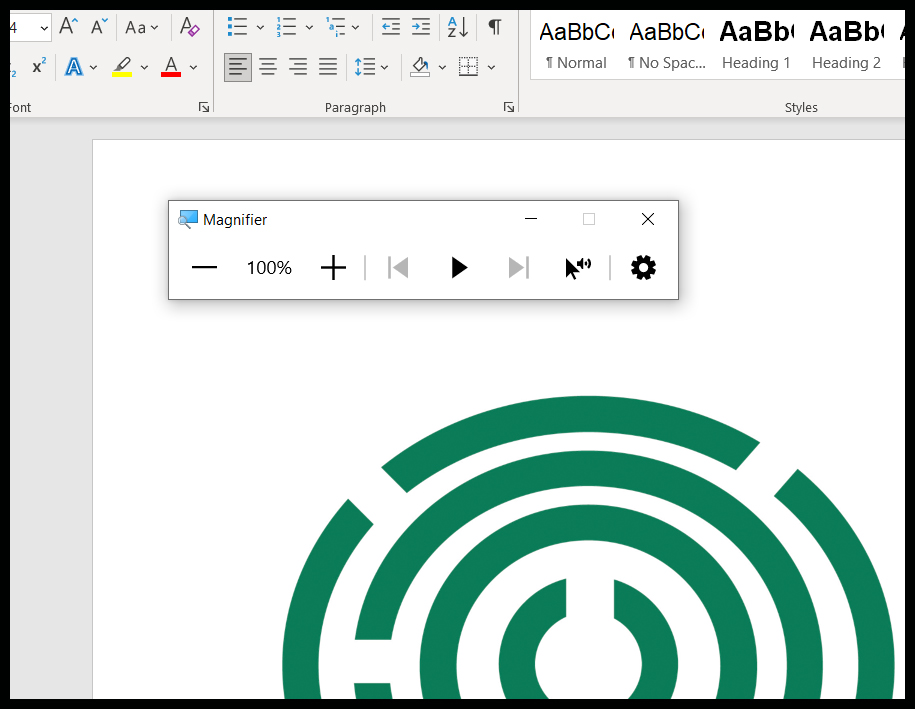The image size is (915, 709).
Task: Shrink font size with the decrease font icon
Action: pos(99,26)
